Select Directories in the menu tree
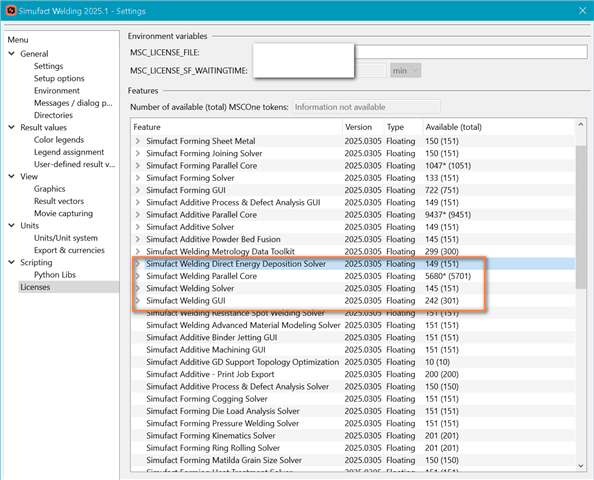Viewport: 594px width, 480px height. (53, 115)
